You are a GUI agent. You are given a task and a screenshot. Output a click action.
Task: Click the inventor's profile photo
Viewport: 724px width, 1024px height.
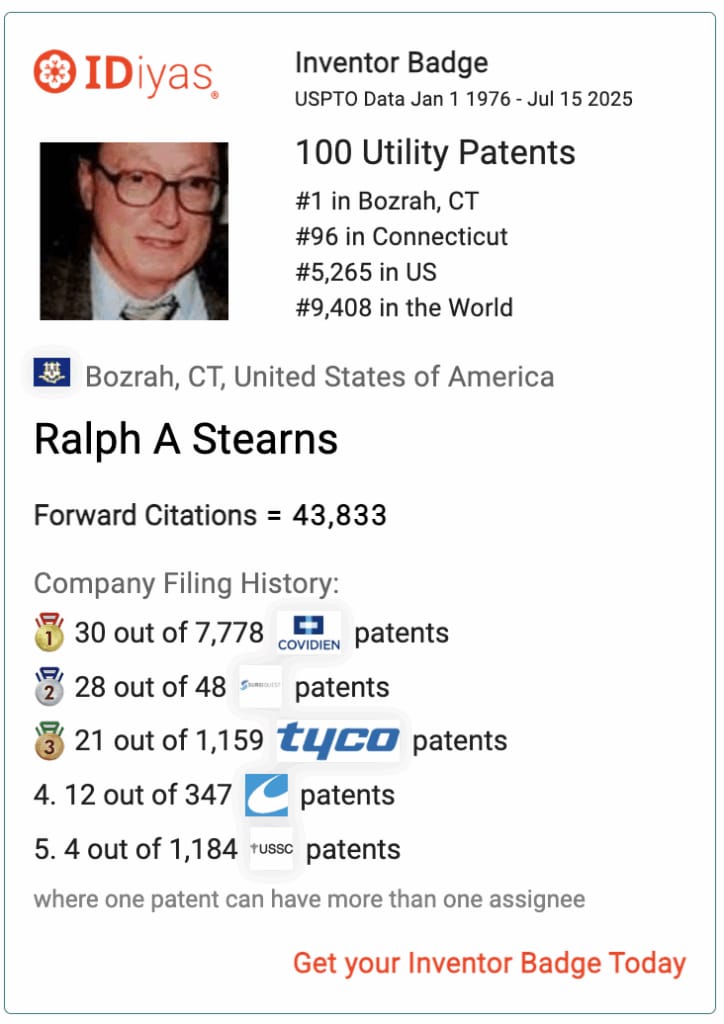pos(134,231)
